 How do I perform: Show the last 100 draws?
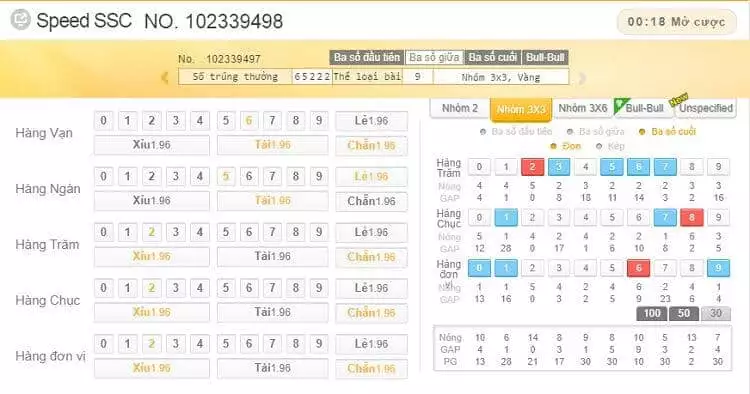[652, 313]
